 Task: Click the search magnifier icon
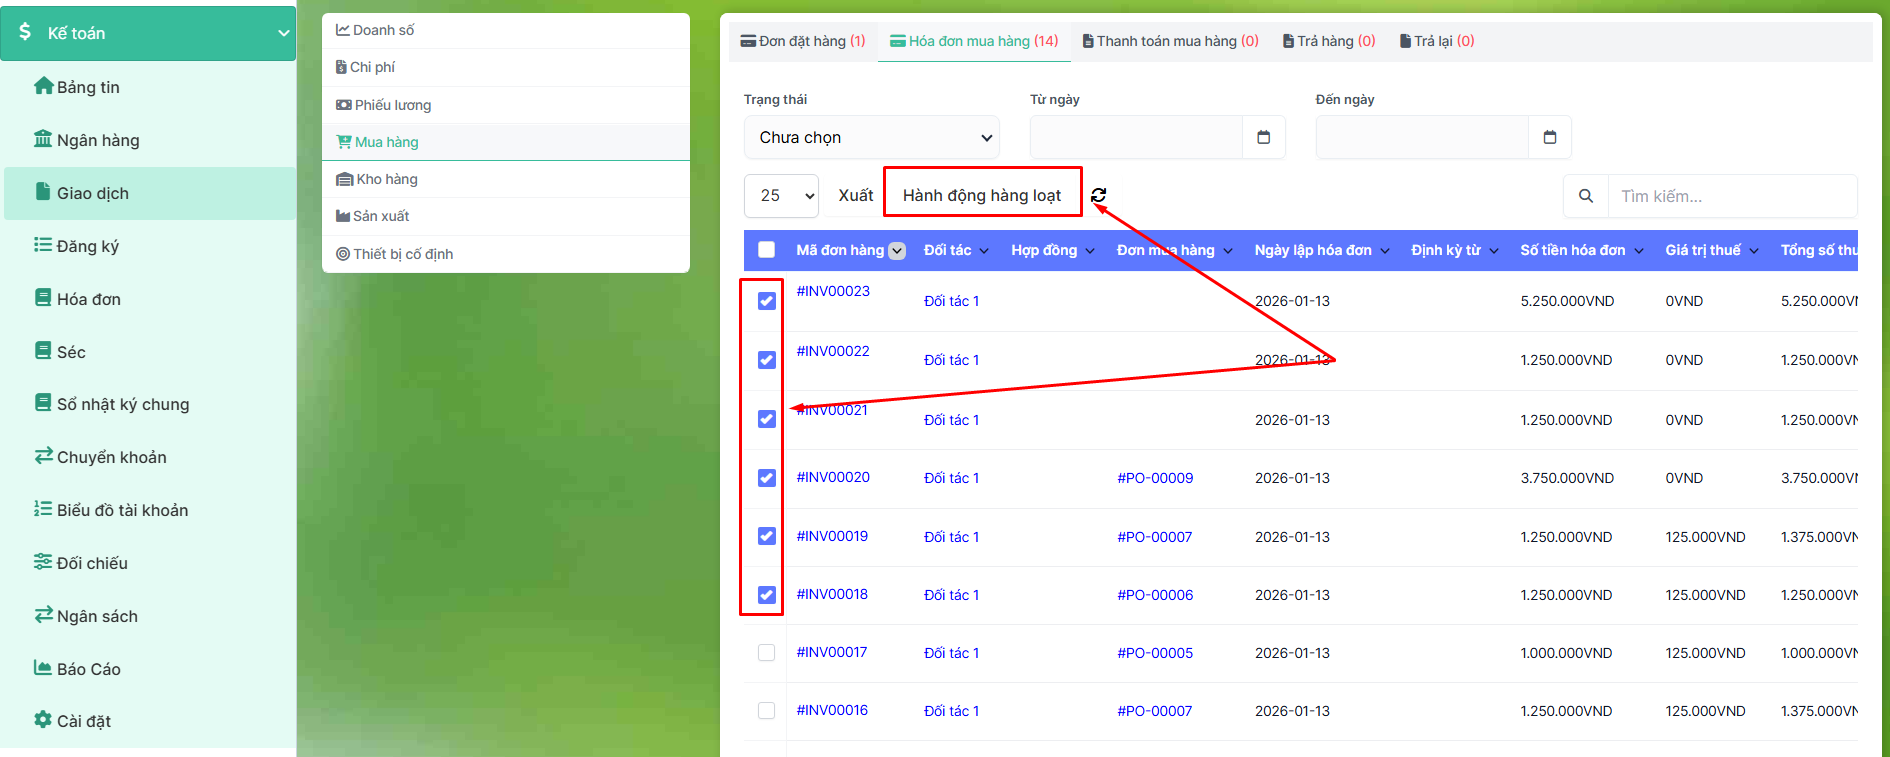pyautogui.click(x=1585, y=196)
